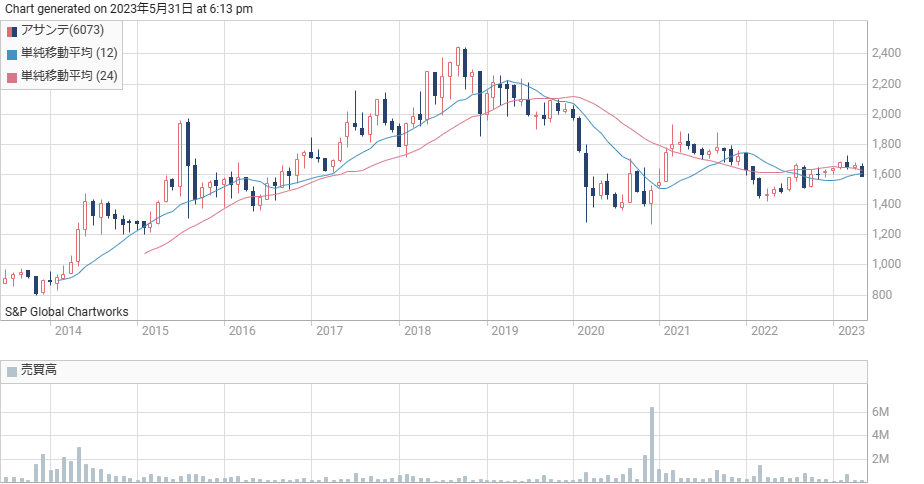This screenshot has width=924, height=484.
Task: Click the 1,800 price axis label
Action: pos(886,144)
